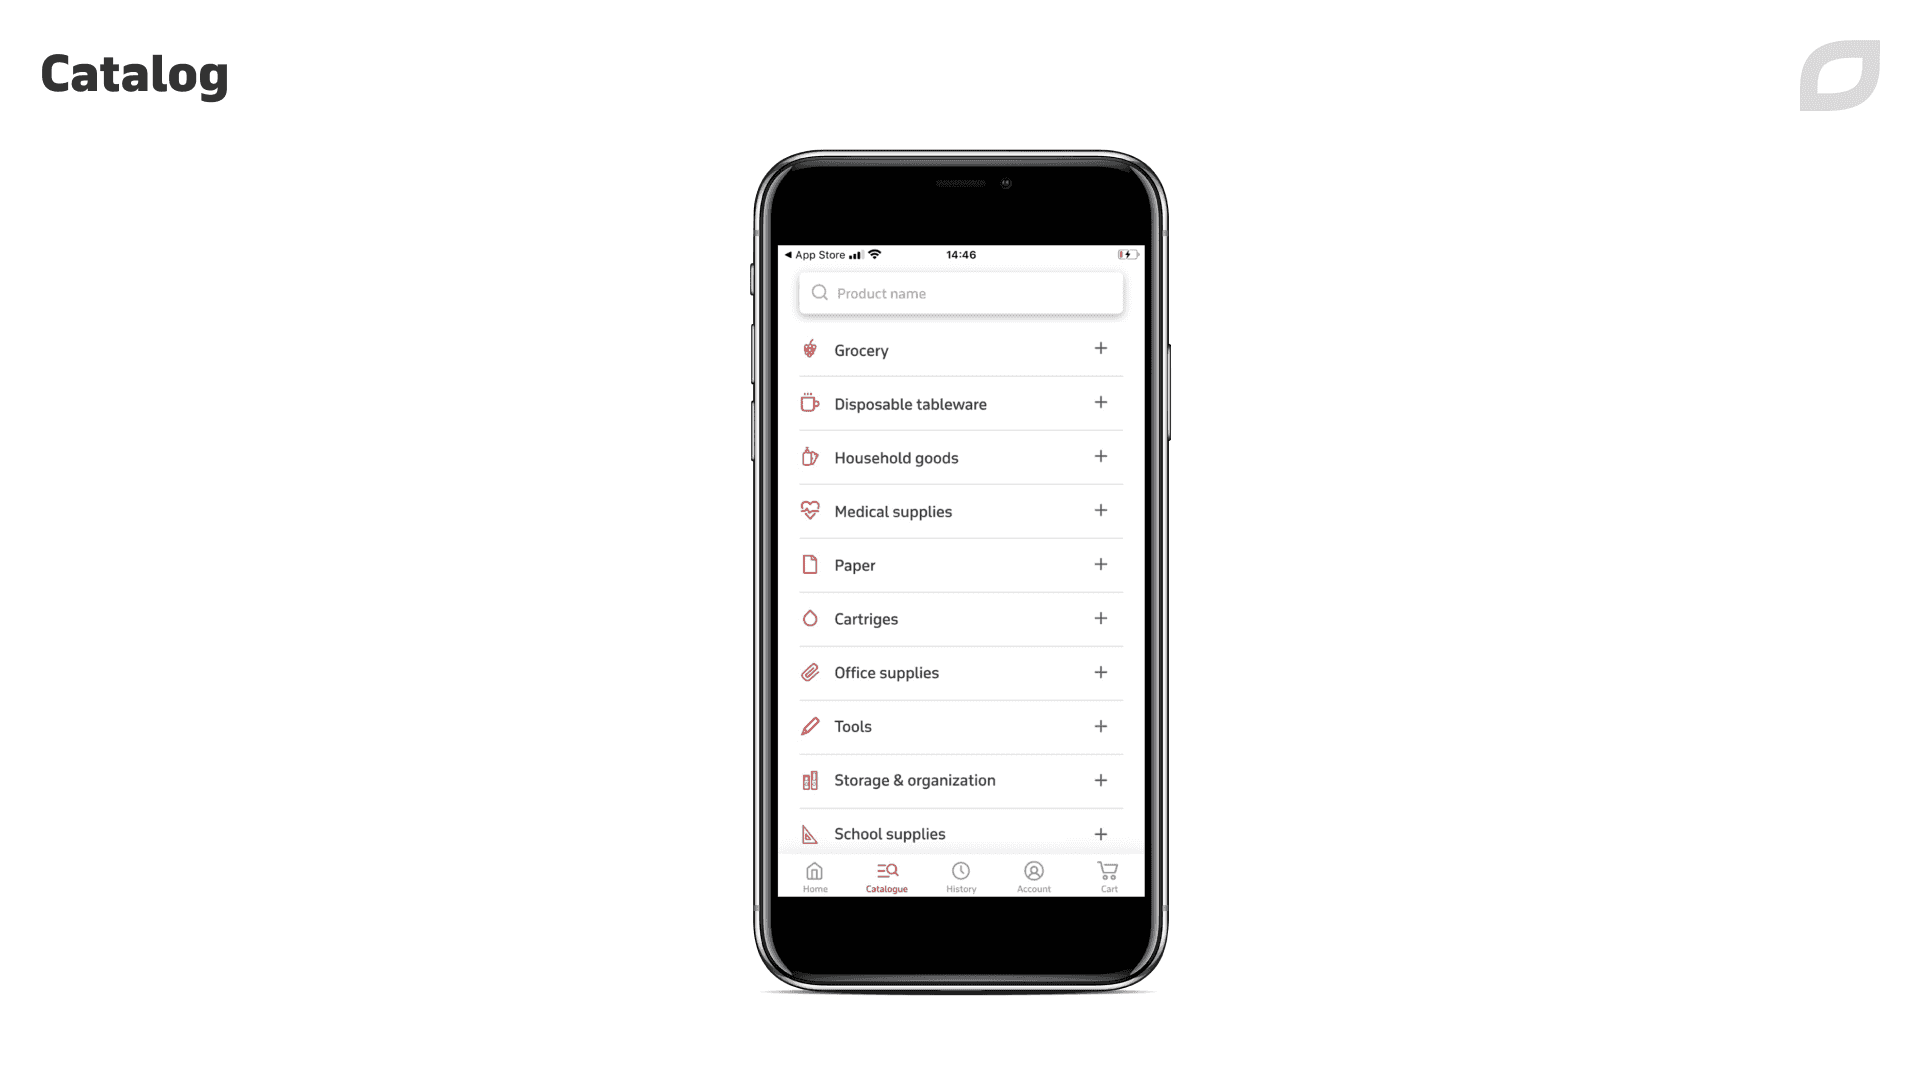The height and width of the screenshot is (1080, 1920).
Task: Switch to the History tab
Action: click(961, 876)
